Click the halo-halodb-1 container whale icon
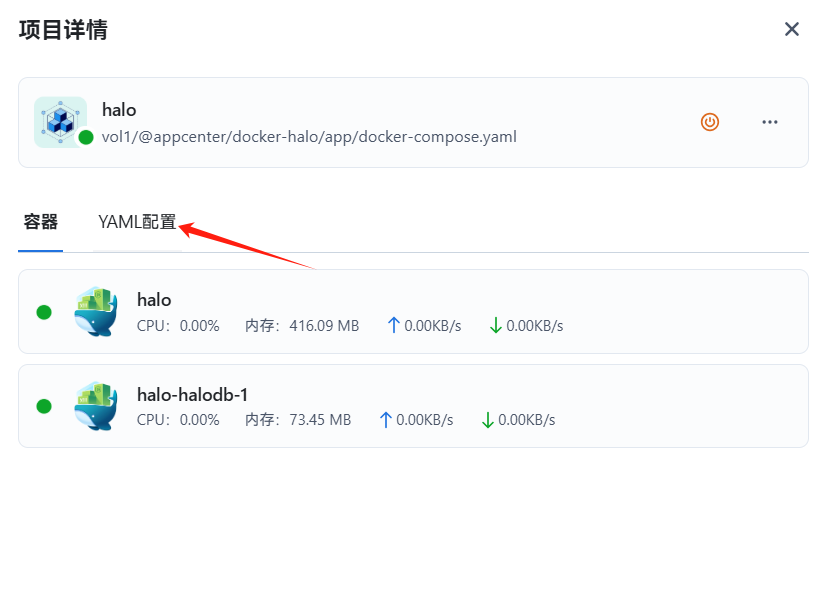Image resolution: width=836 pixels, height=591 pixels. pos(96,406)
